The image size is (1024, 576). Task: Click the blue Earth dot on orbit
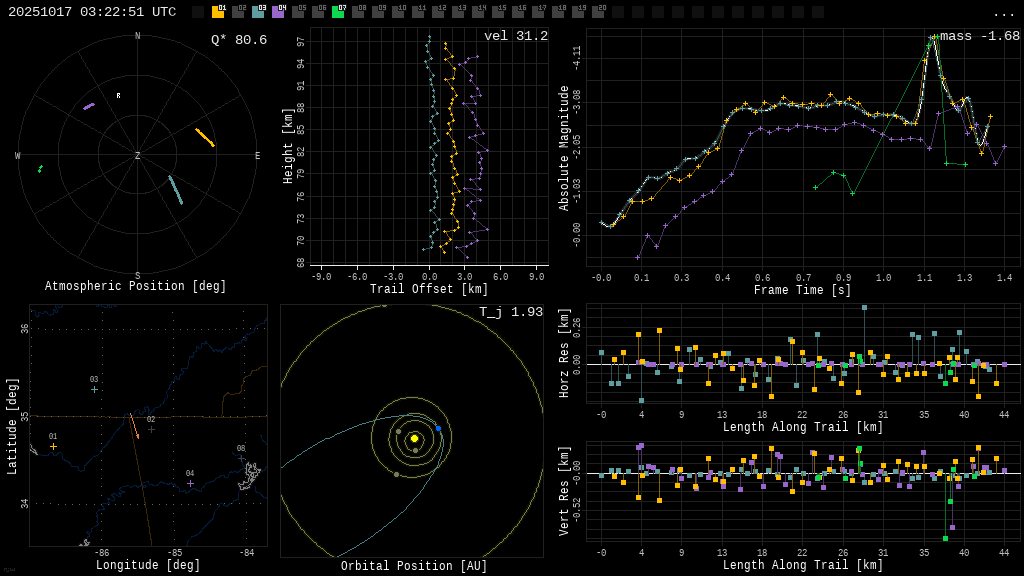click(438, 428)
